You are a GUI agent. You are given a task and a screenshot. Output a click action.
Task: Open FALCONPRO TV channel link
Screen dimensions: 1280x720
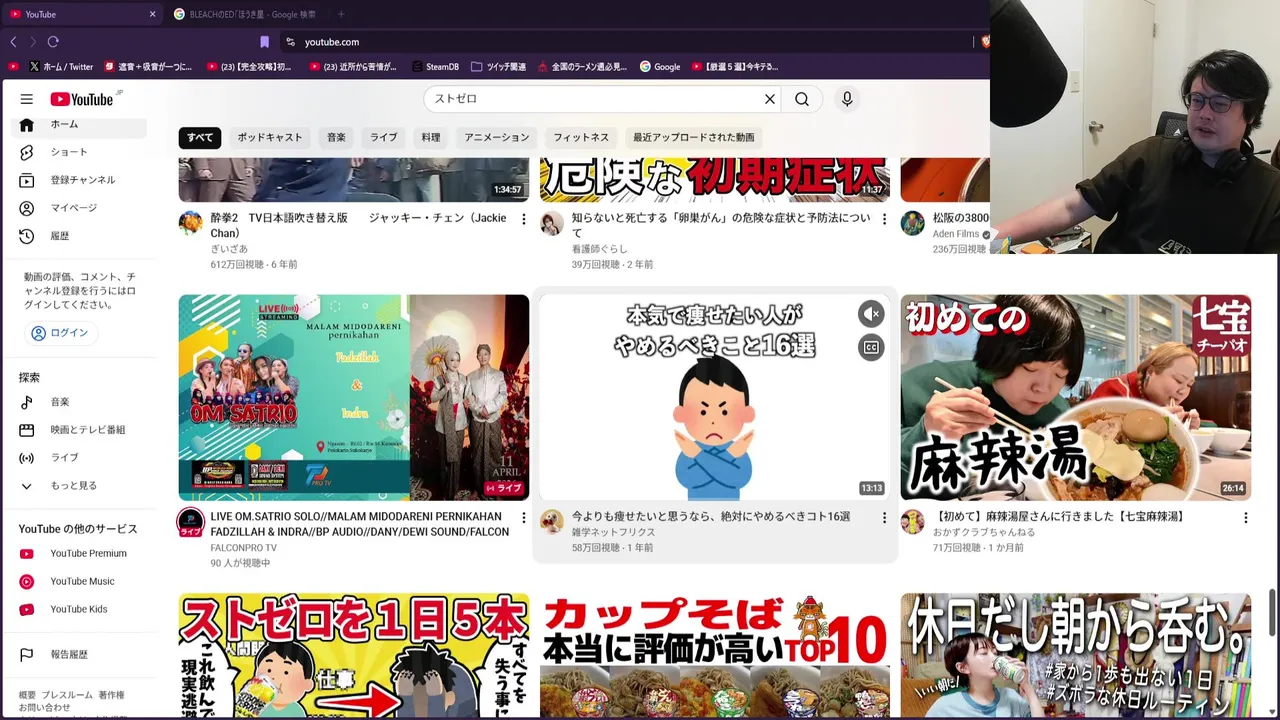point(244,548)
